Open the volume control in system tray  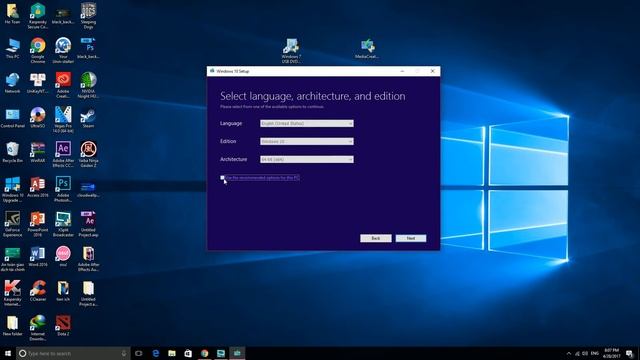[585, 353]
